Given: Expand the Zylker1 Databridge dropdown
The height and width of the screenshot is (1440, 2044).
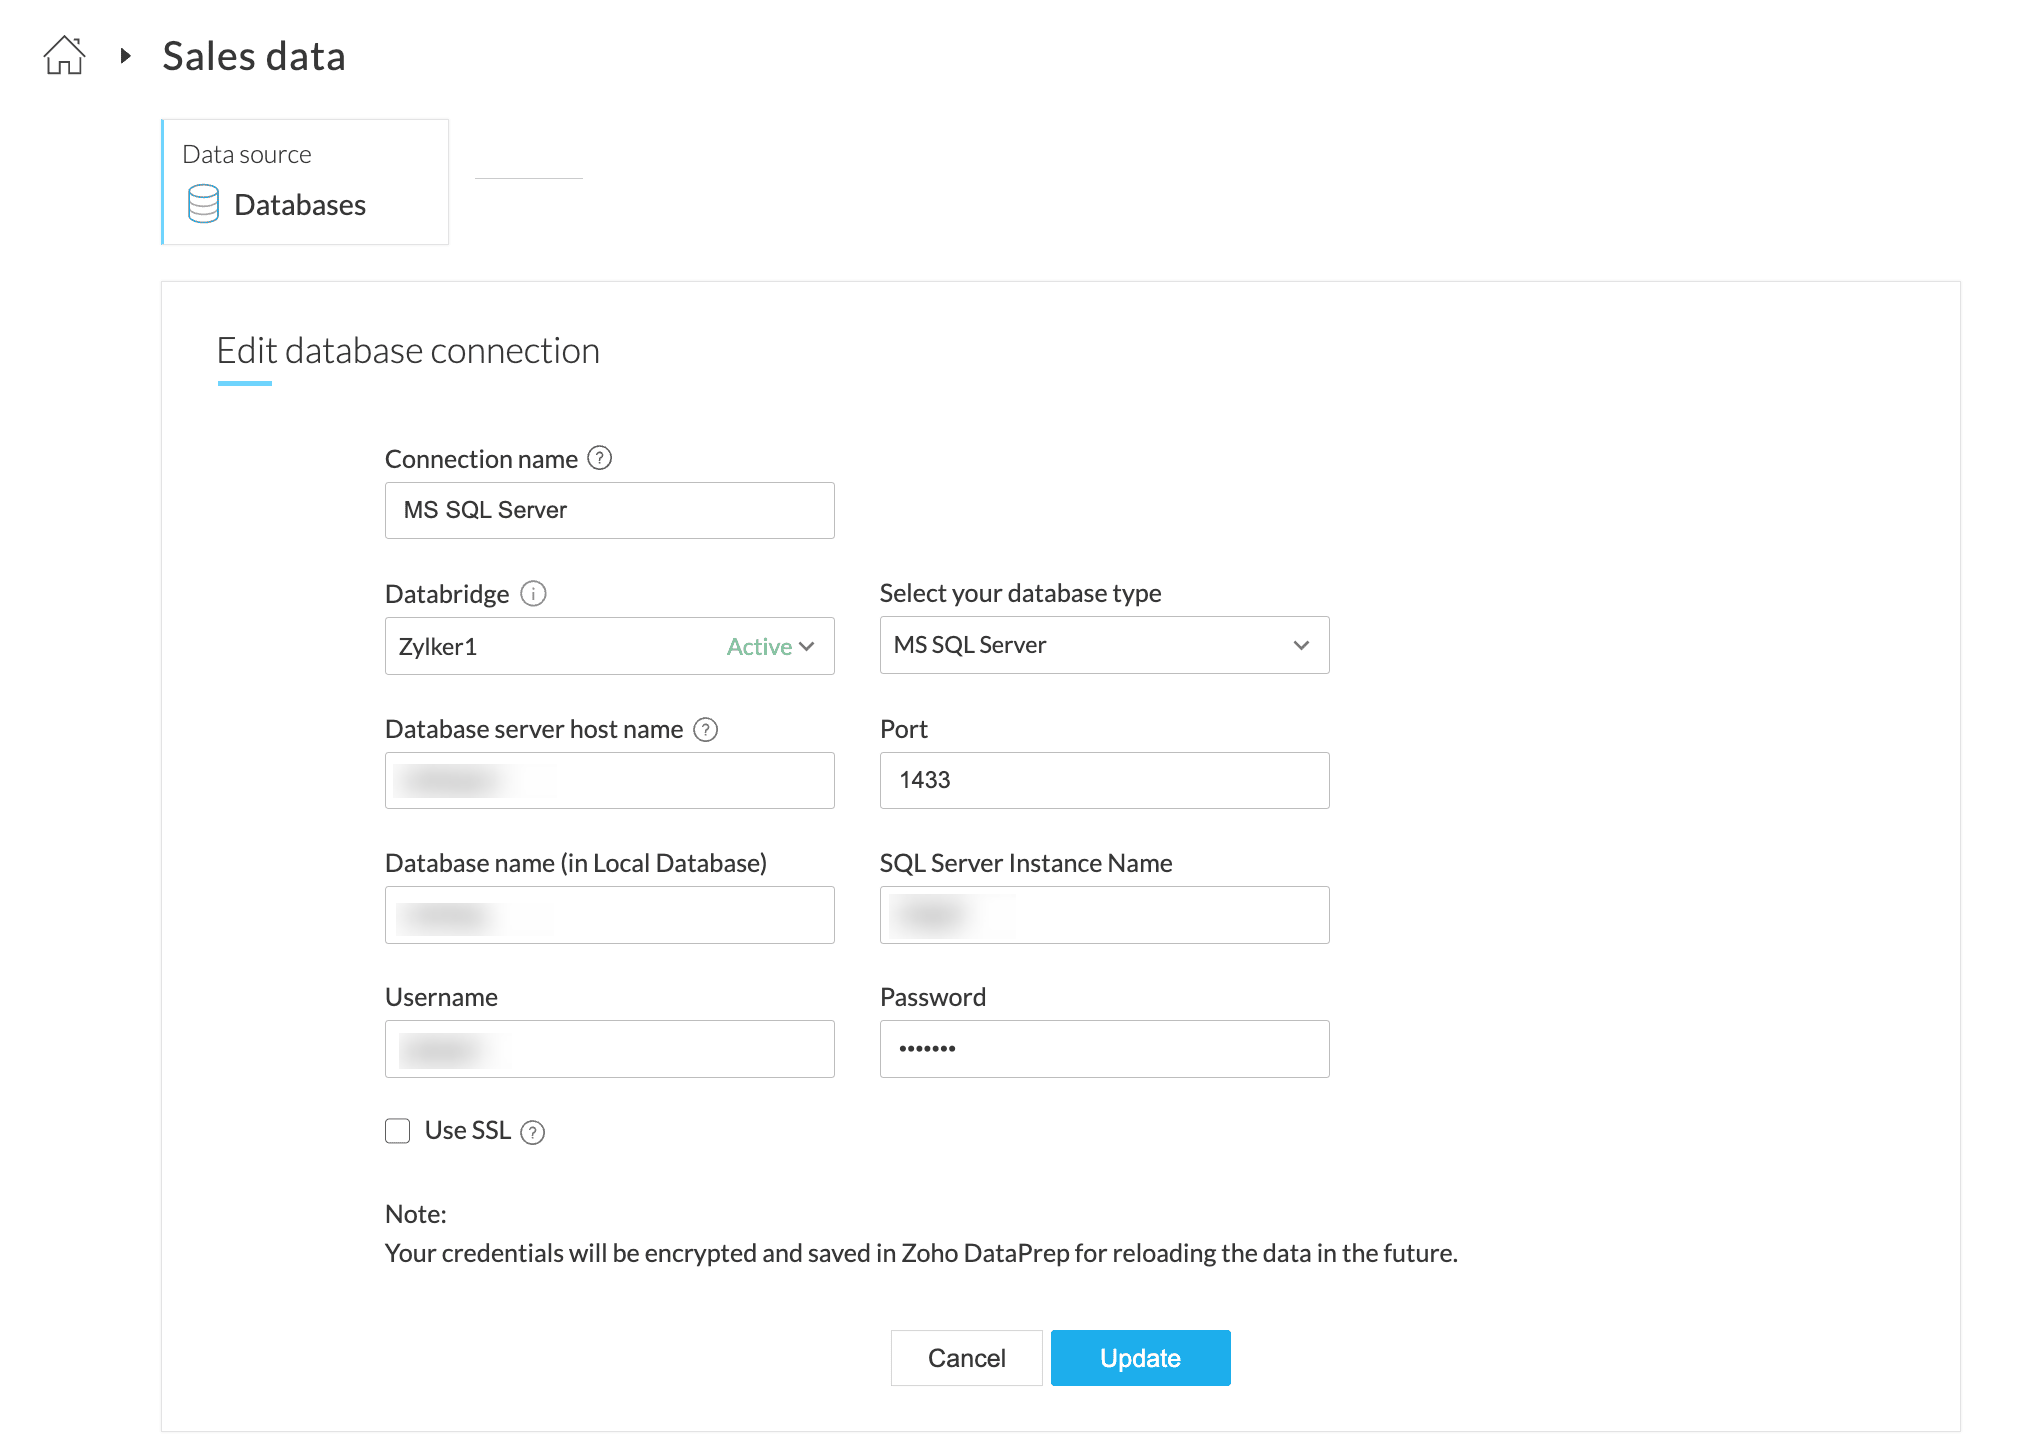Looking at the screenshot, I should click(x=560, y=647).
